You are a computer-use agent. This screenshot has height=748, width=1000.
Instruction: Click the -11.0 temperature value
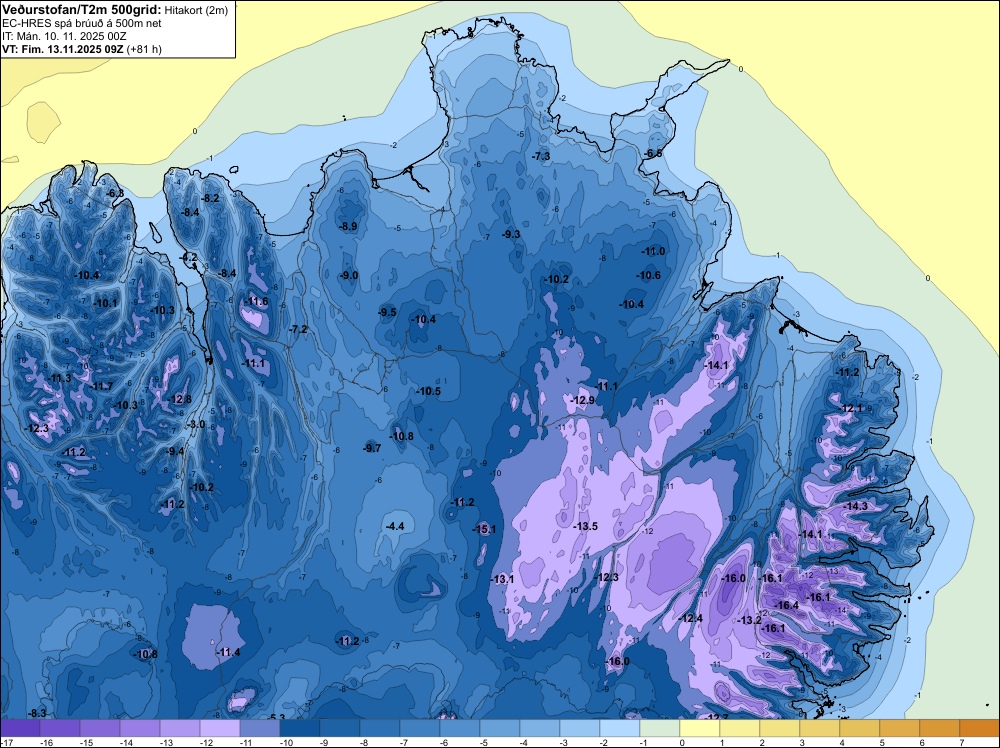pyautogui.click(x=653, y=251)
